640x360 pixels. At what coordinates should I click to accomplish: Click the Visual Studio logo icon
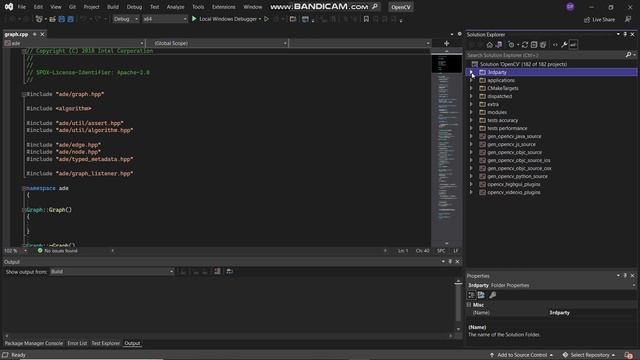9,7
